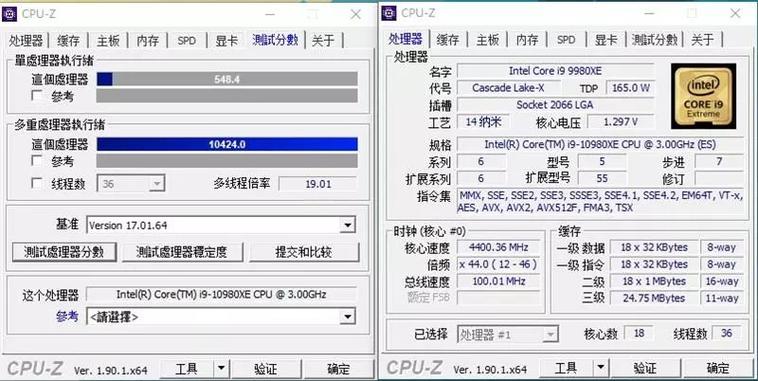Click the 三级 cache value 24.75 MBytes

pyautogui.click(x=654, y=298)
